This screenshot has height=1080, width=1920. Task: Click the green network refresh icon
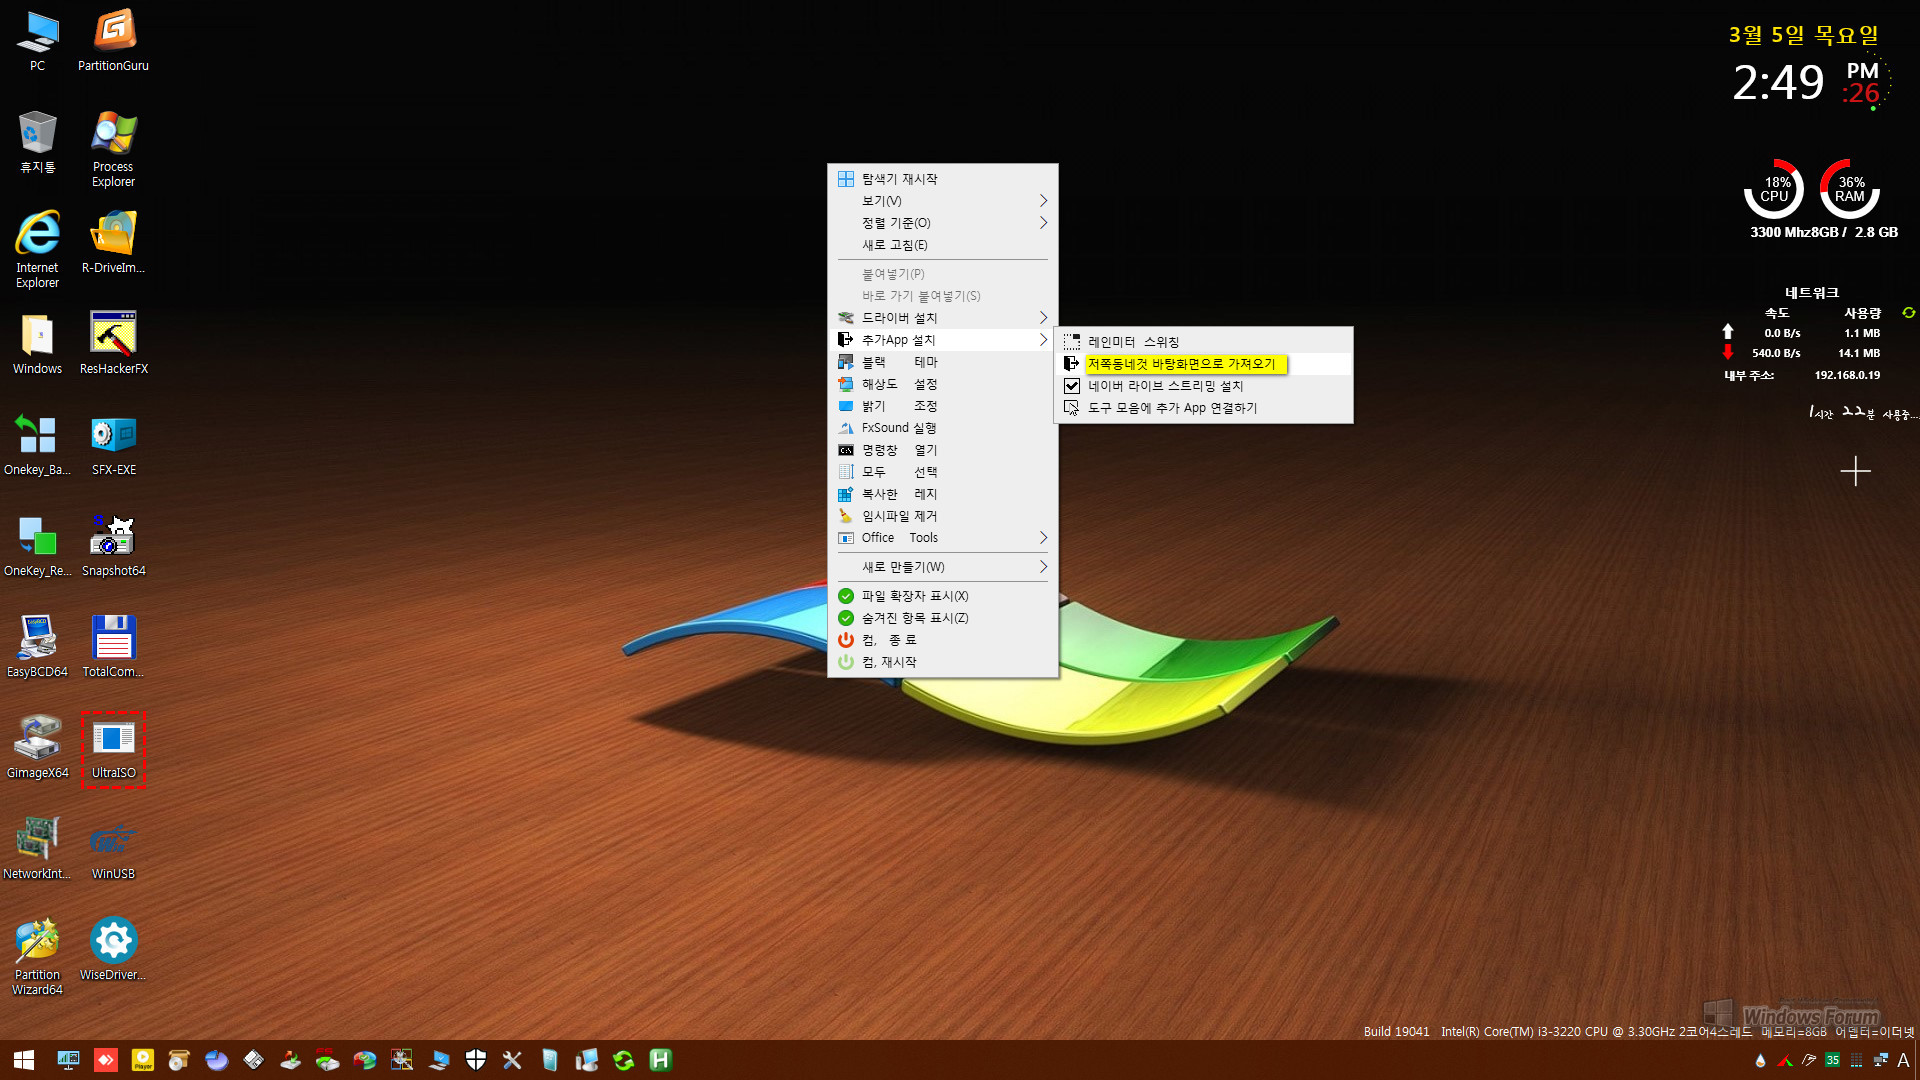[x=1908, y=313]
